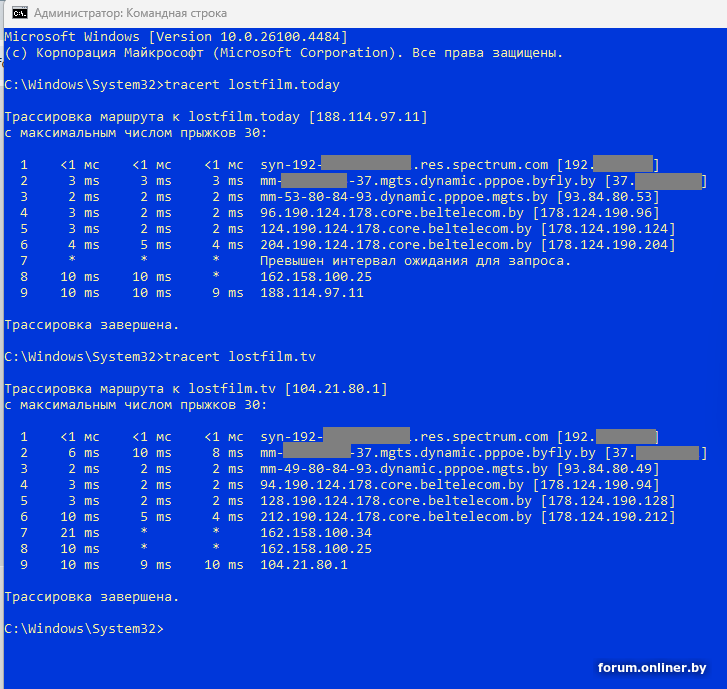Open the Command Prompt system menu icon

20,13
